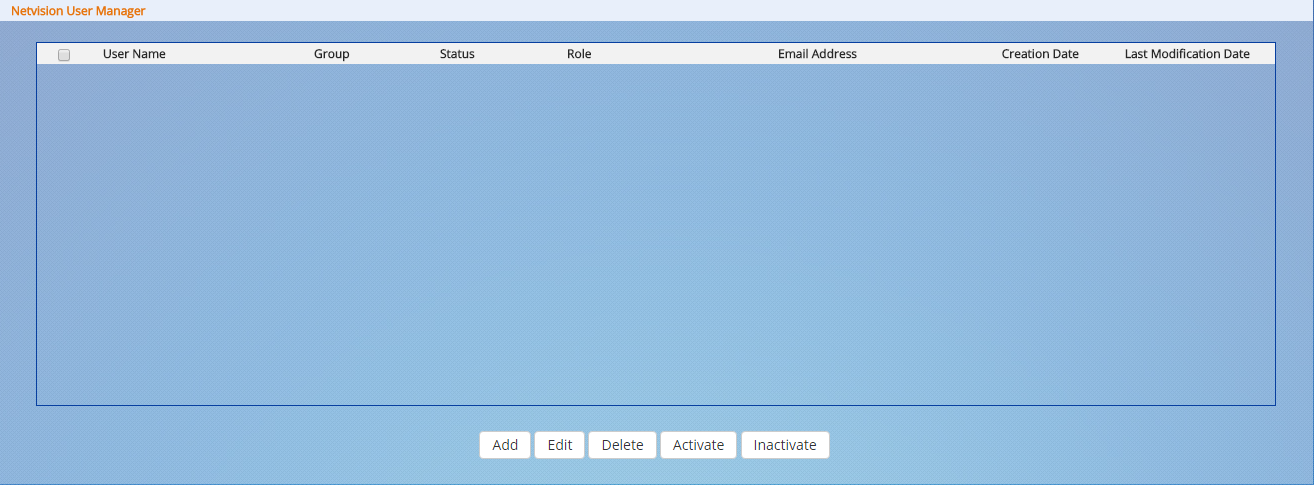This screenshot has width=1314, height=485.
Task: Click the Creation Date column header
Action: click(1040, 54)
